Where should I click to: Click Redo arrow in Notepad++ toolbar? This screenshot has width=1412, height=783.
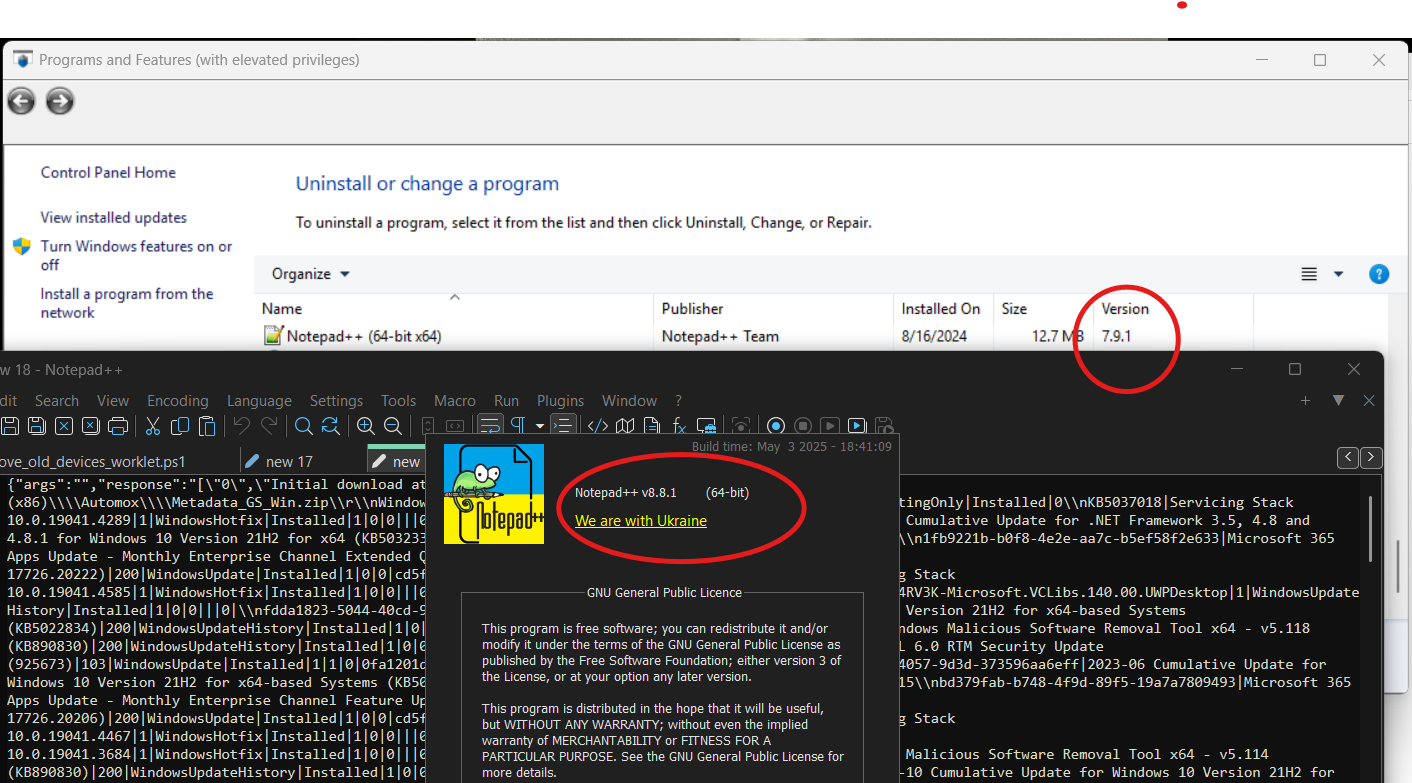[269, 425]
